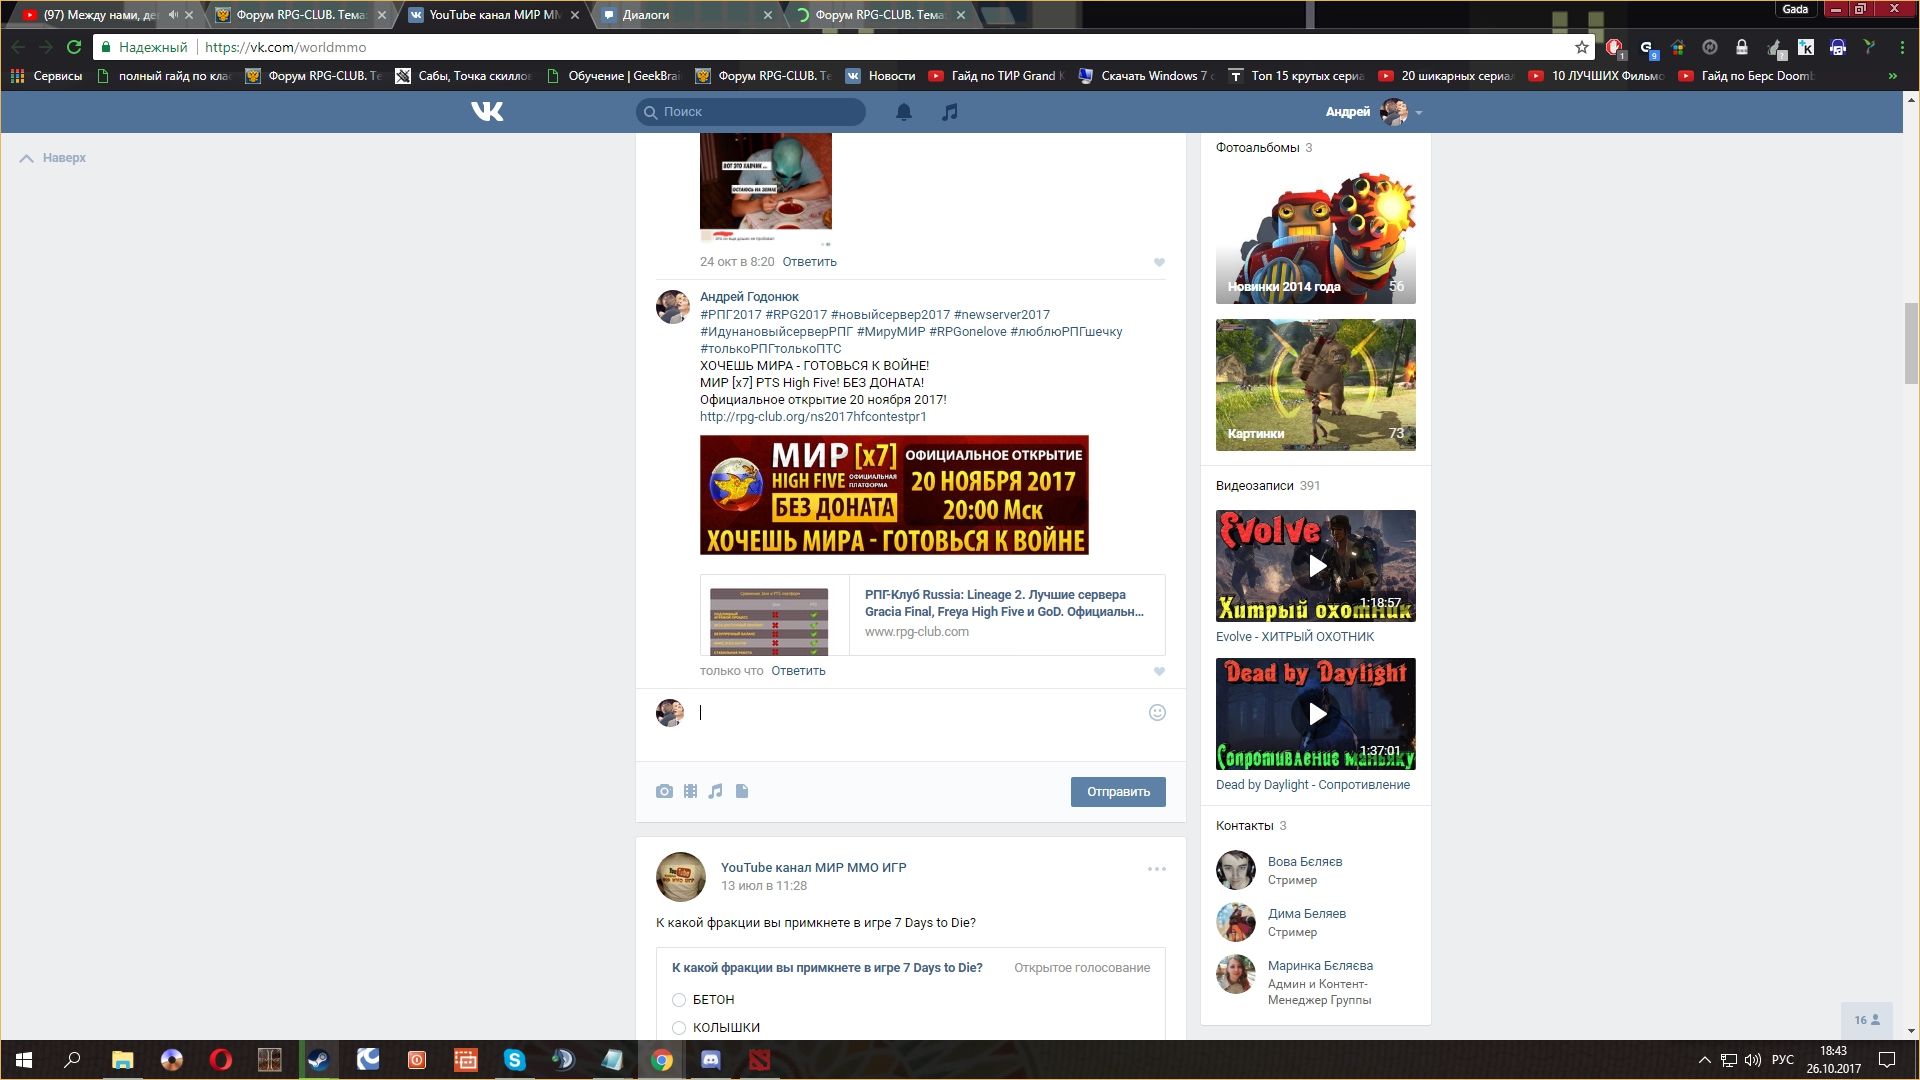Open File Explorer from the taskbar
1920x1080 pixels.
tap(122, 1060)
